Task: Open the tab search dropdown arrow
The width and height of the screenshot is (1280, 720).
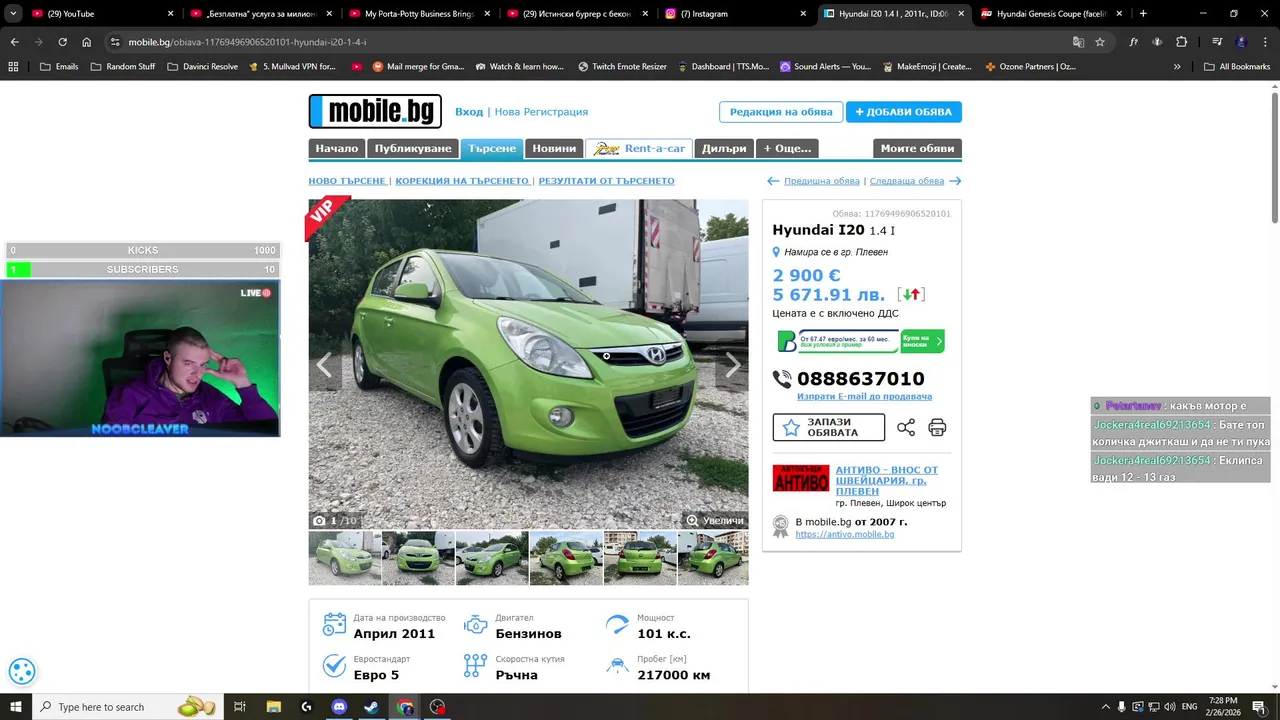Action: pyautogui.click(x=13, y=14)
